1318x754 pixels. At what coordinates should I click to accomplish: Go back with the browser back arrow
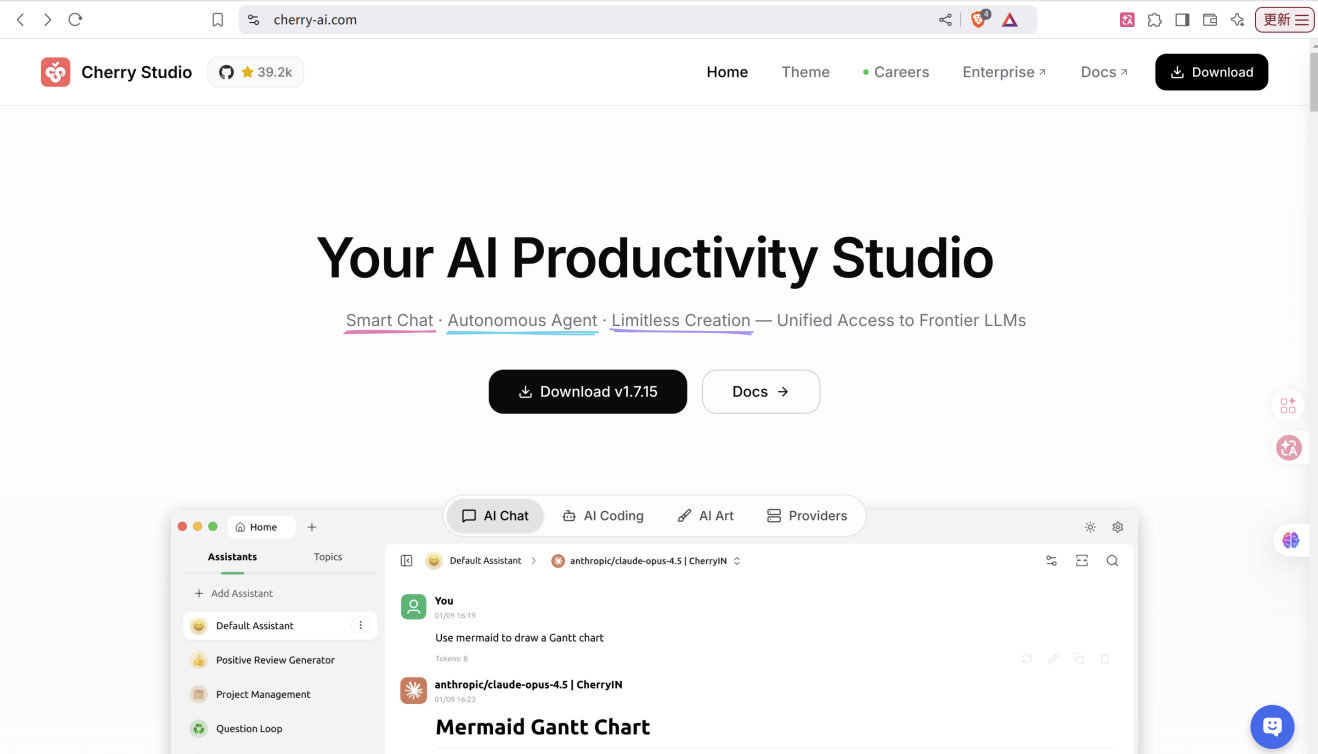[x=20, y=19]
